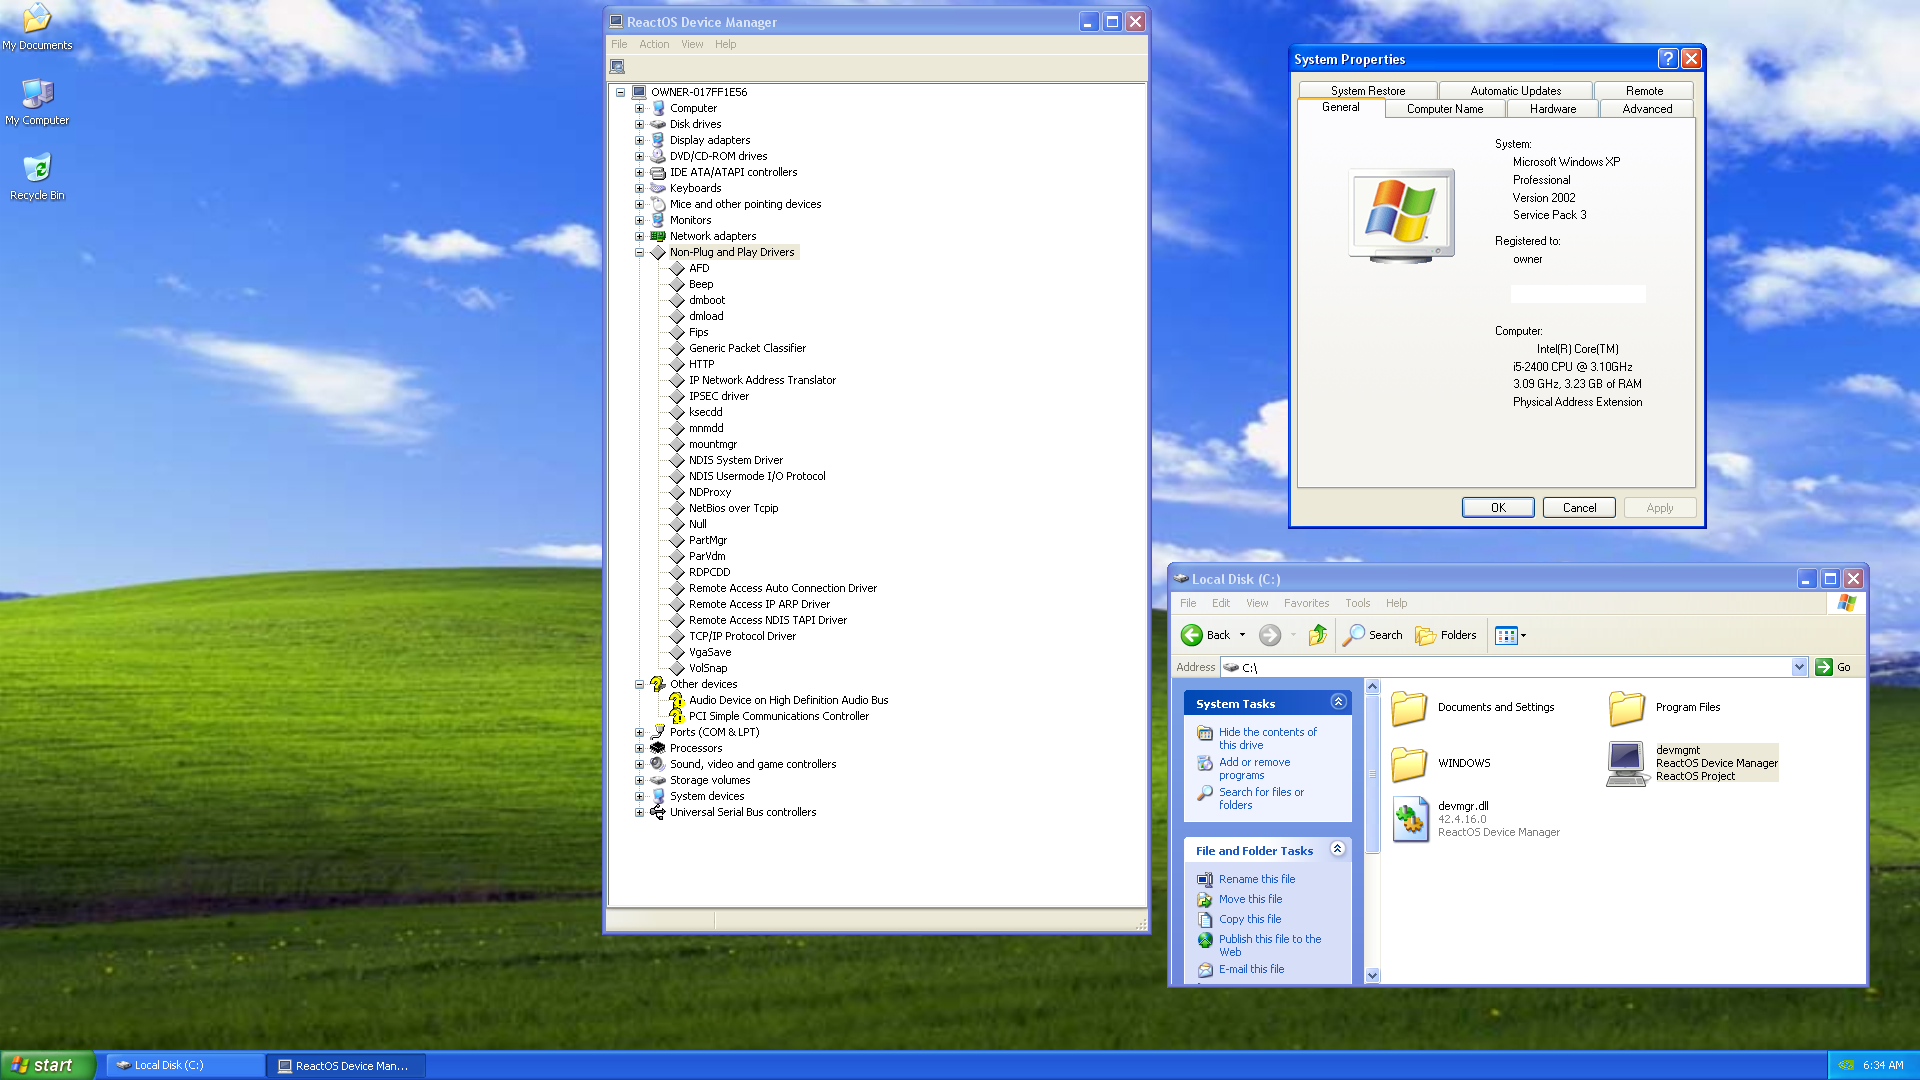Select the devmgr.dll file icon
This screenshot has height=1080, width=1920.
click(x=1411, y=819)
